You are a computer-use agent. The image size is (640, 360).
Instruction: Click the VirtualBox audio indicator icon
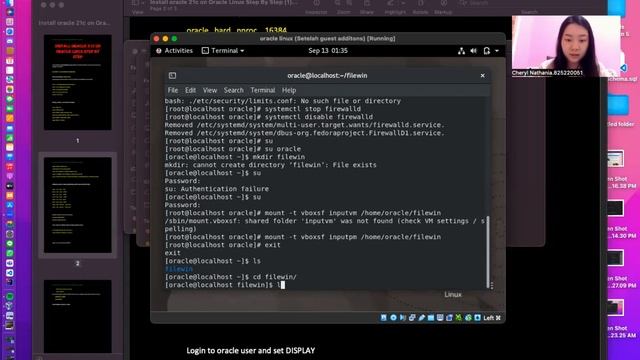point(403,318)
